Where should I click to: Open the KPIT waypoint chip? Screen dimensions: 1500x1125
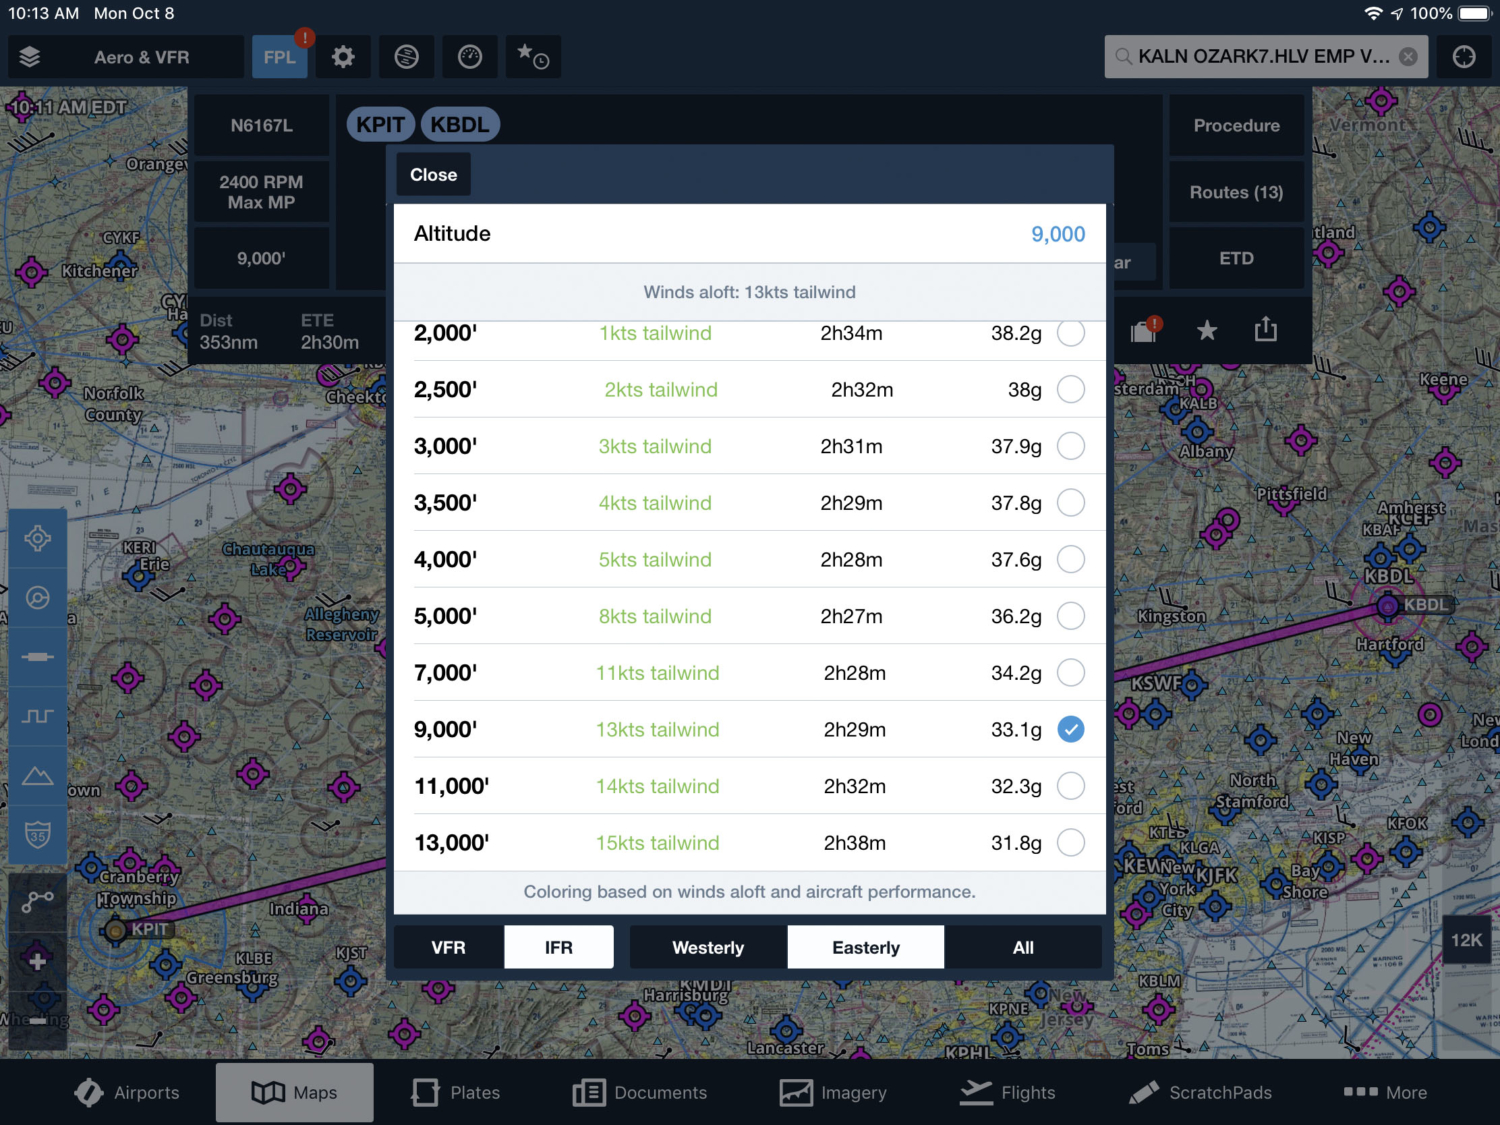coord(380,124)
